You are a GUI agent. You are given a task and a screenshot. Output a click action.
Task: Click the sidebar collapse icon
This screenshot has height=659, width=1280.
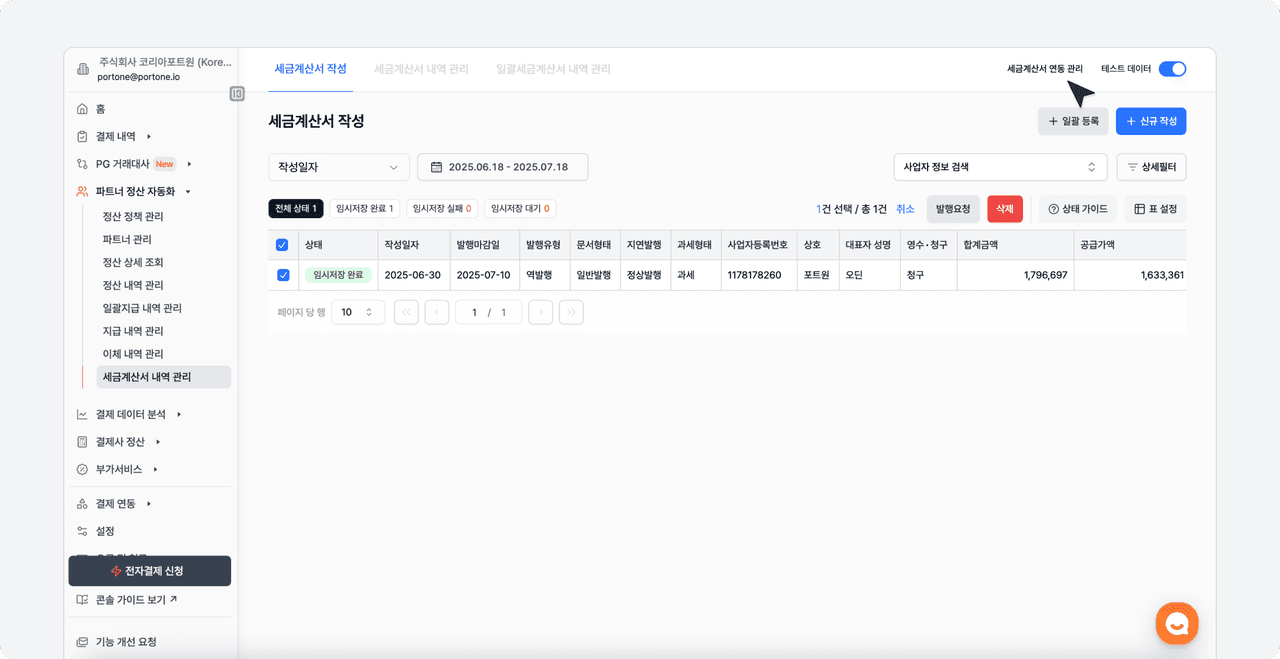(x=237, y=94)
